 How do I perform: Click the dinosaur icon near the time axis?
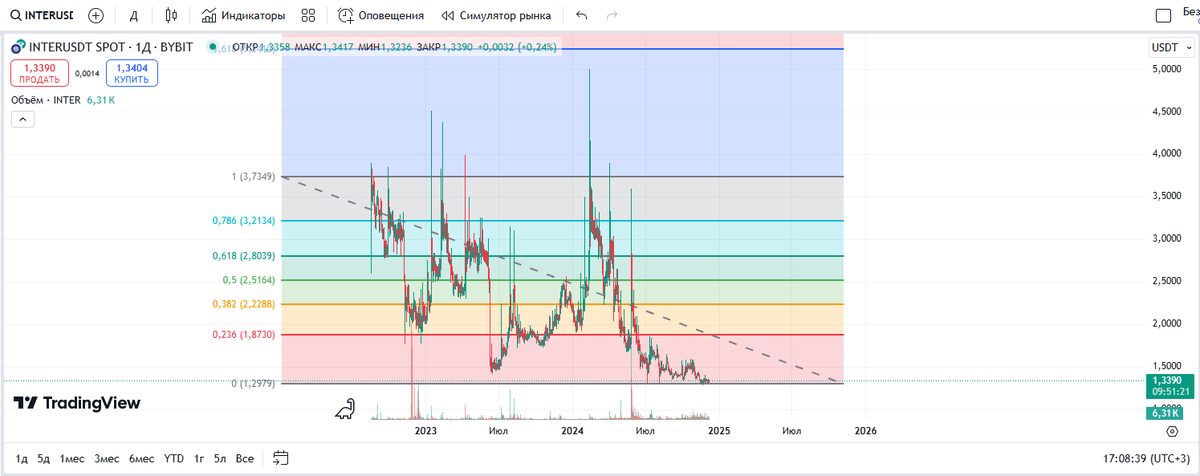tap(345, 407)
